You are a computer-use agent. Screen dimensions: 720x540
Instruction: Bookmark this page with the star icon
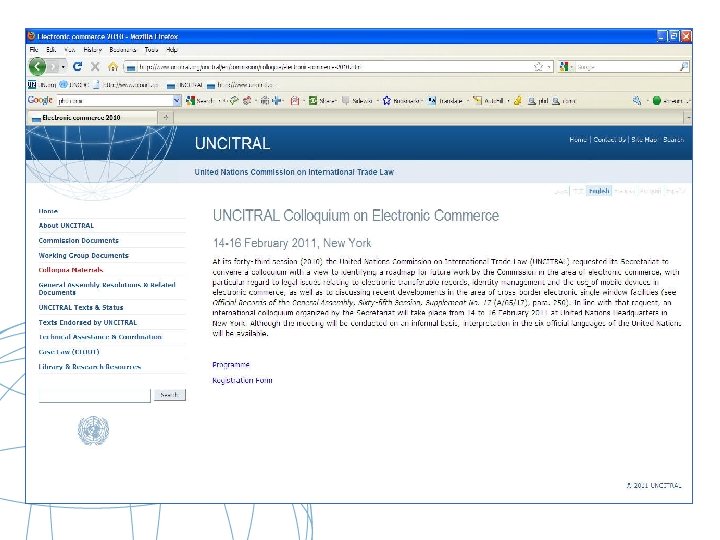pyautogui.click(x=538, y=67)
